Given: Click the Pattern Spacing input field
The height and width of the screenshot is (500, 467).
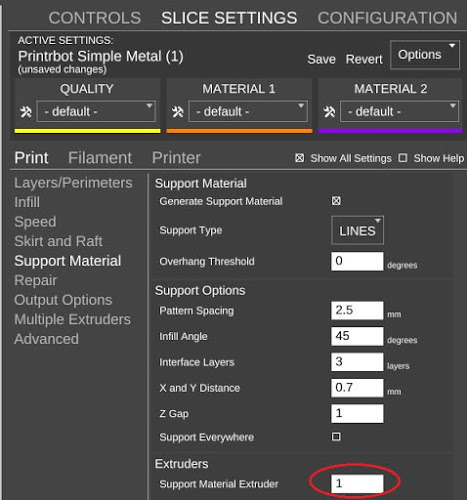Looking at the screenshot, I should point(357,310).
